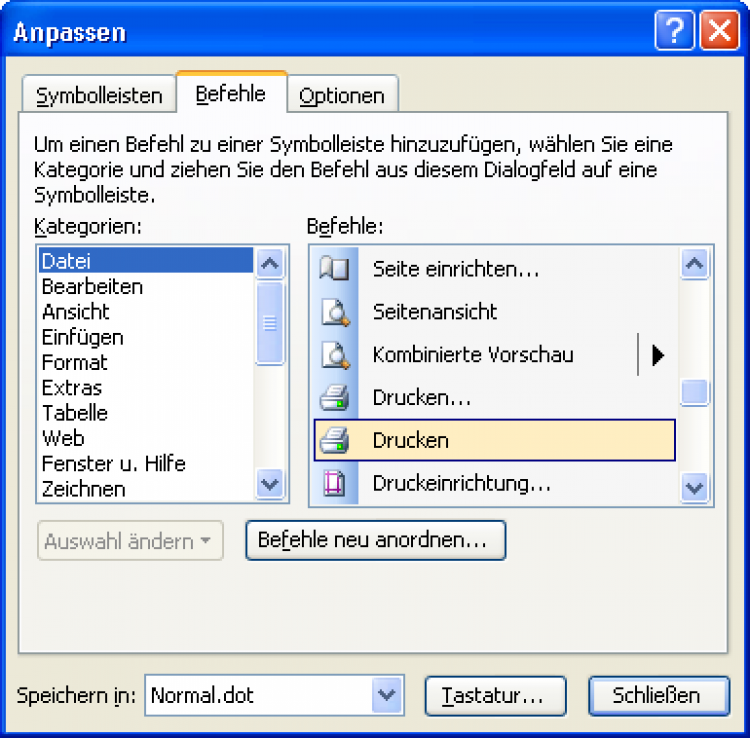Click the Seitenansicht magnifier icon
This screenshot has height=738, width=750.
point(333,312)
